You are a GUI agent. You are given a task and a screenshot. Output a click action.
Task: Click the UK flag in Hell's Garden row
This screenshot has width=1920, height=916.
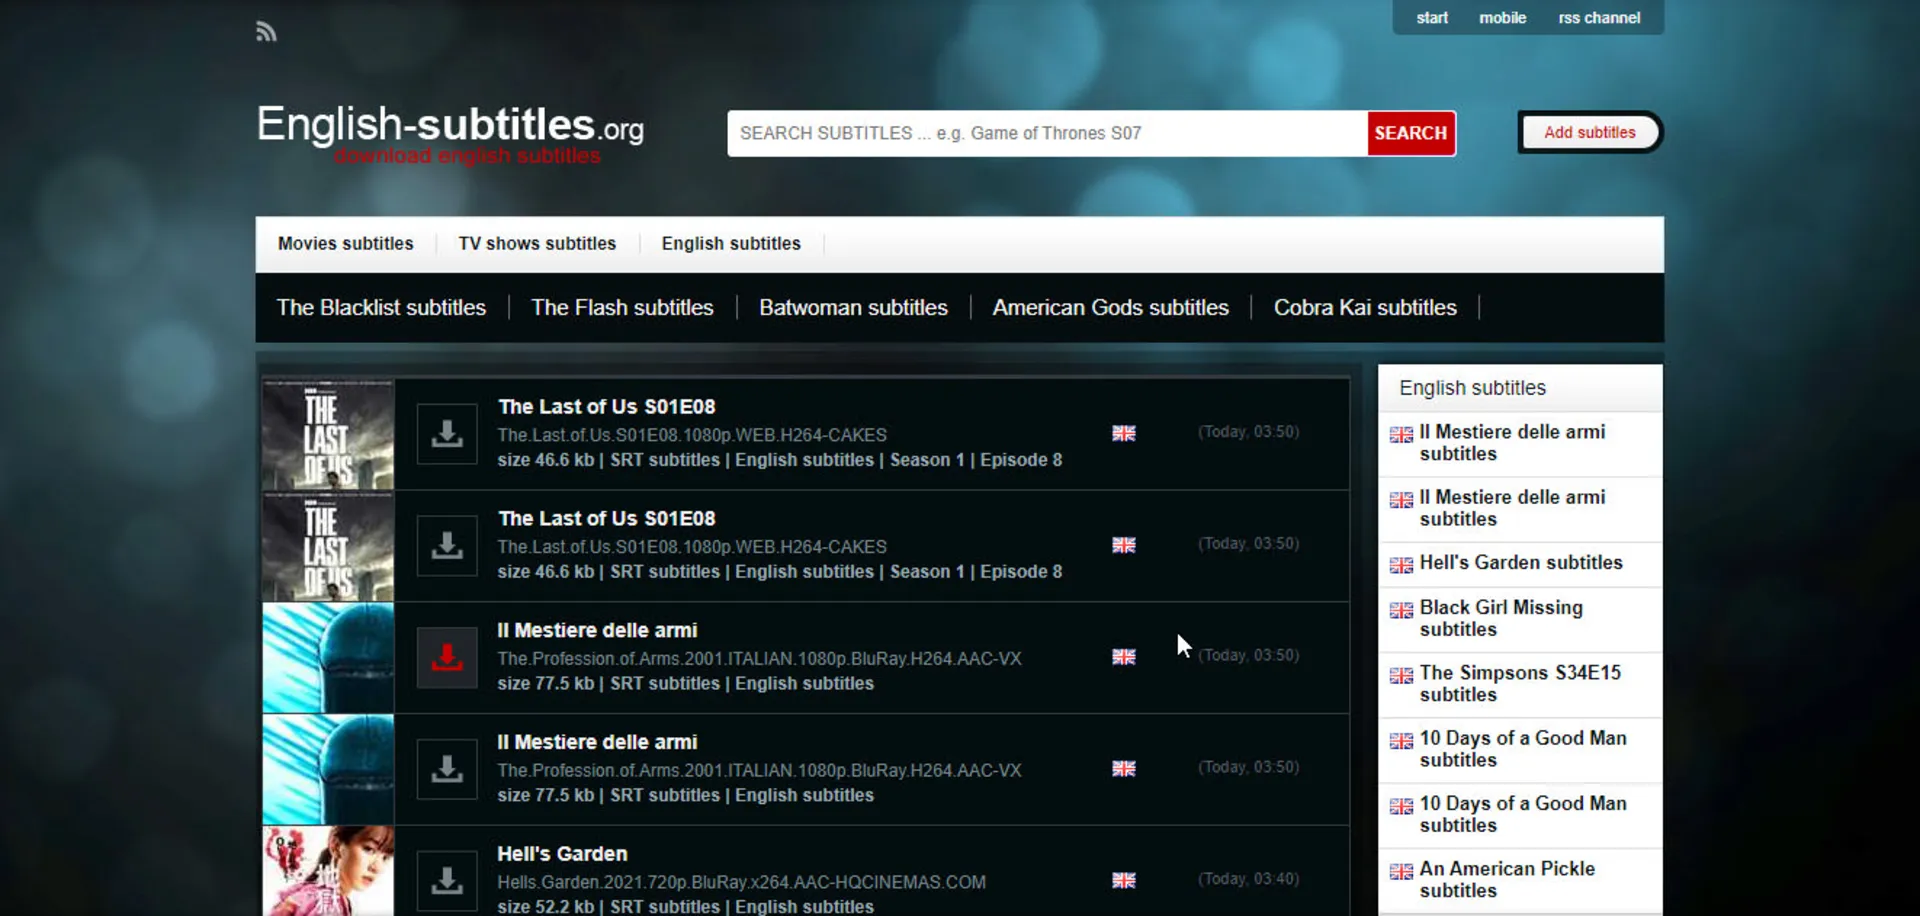1124,880
